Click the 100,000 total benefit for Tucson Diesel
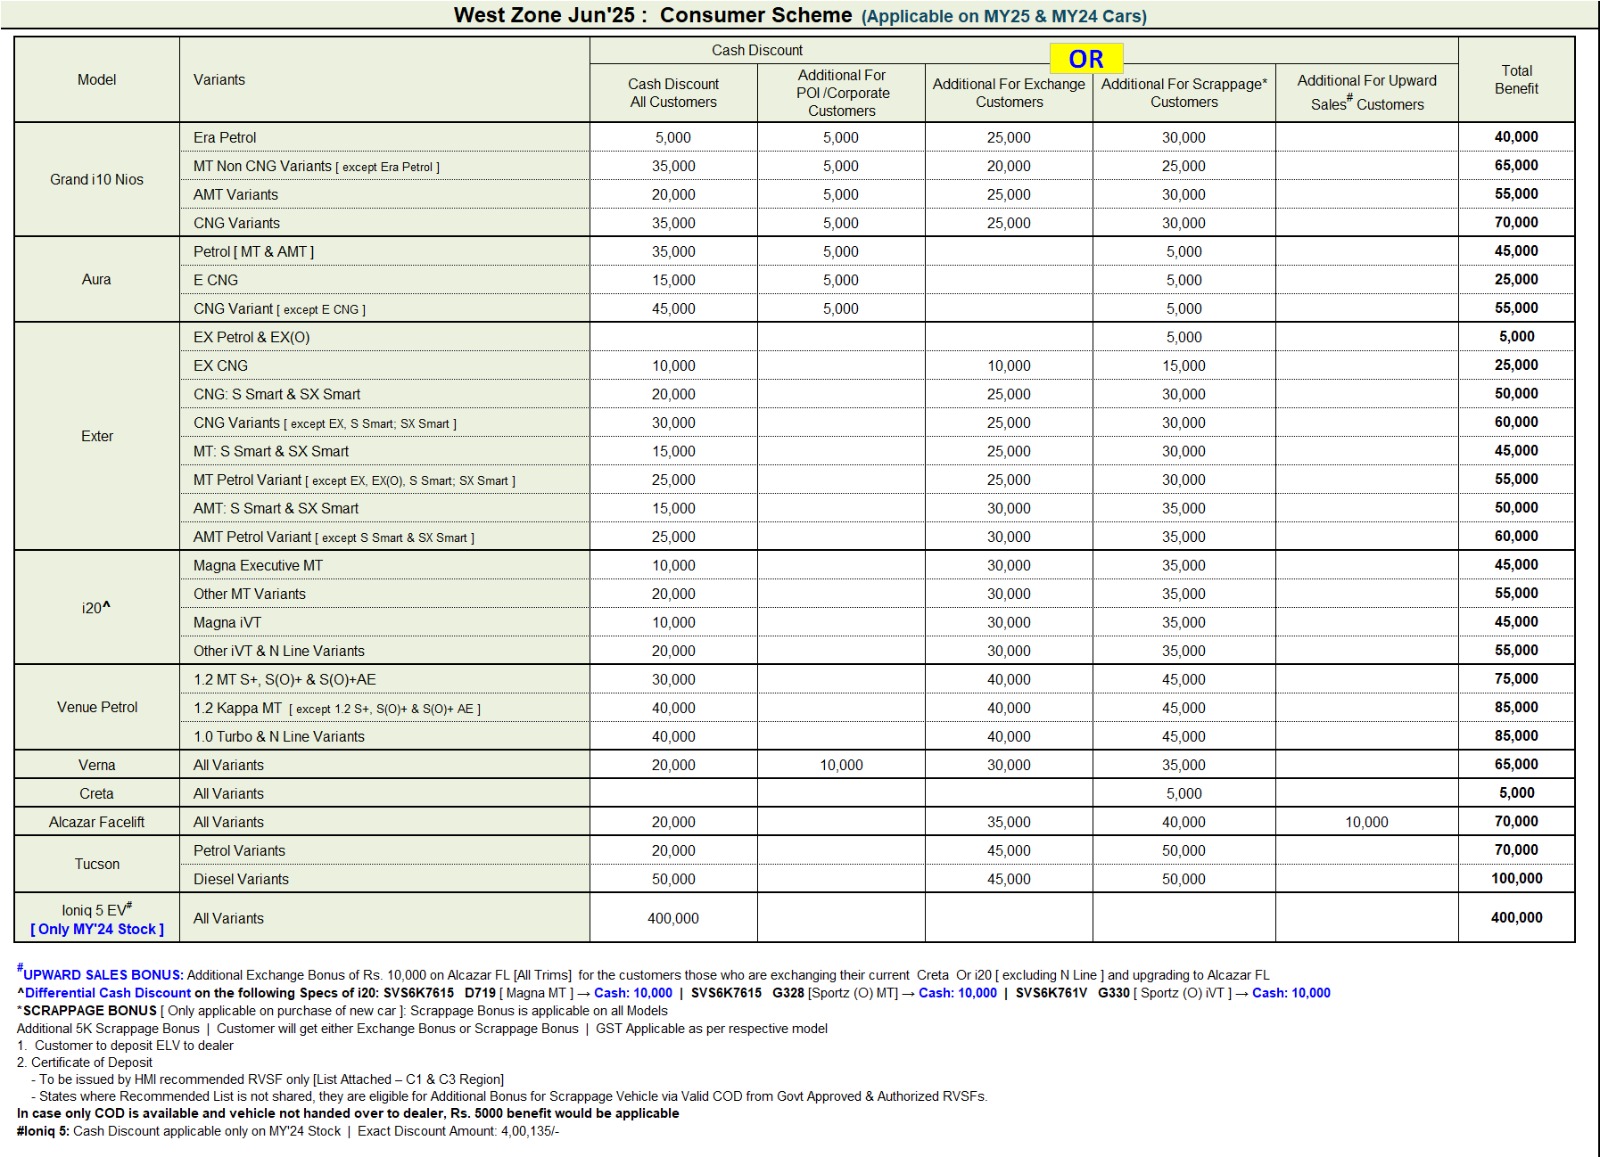The height and width of the screenshot is (1157, 1600). (1516, 878)
